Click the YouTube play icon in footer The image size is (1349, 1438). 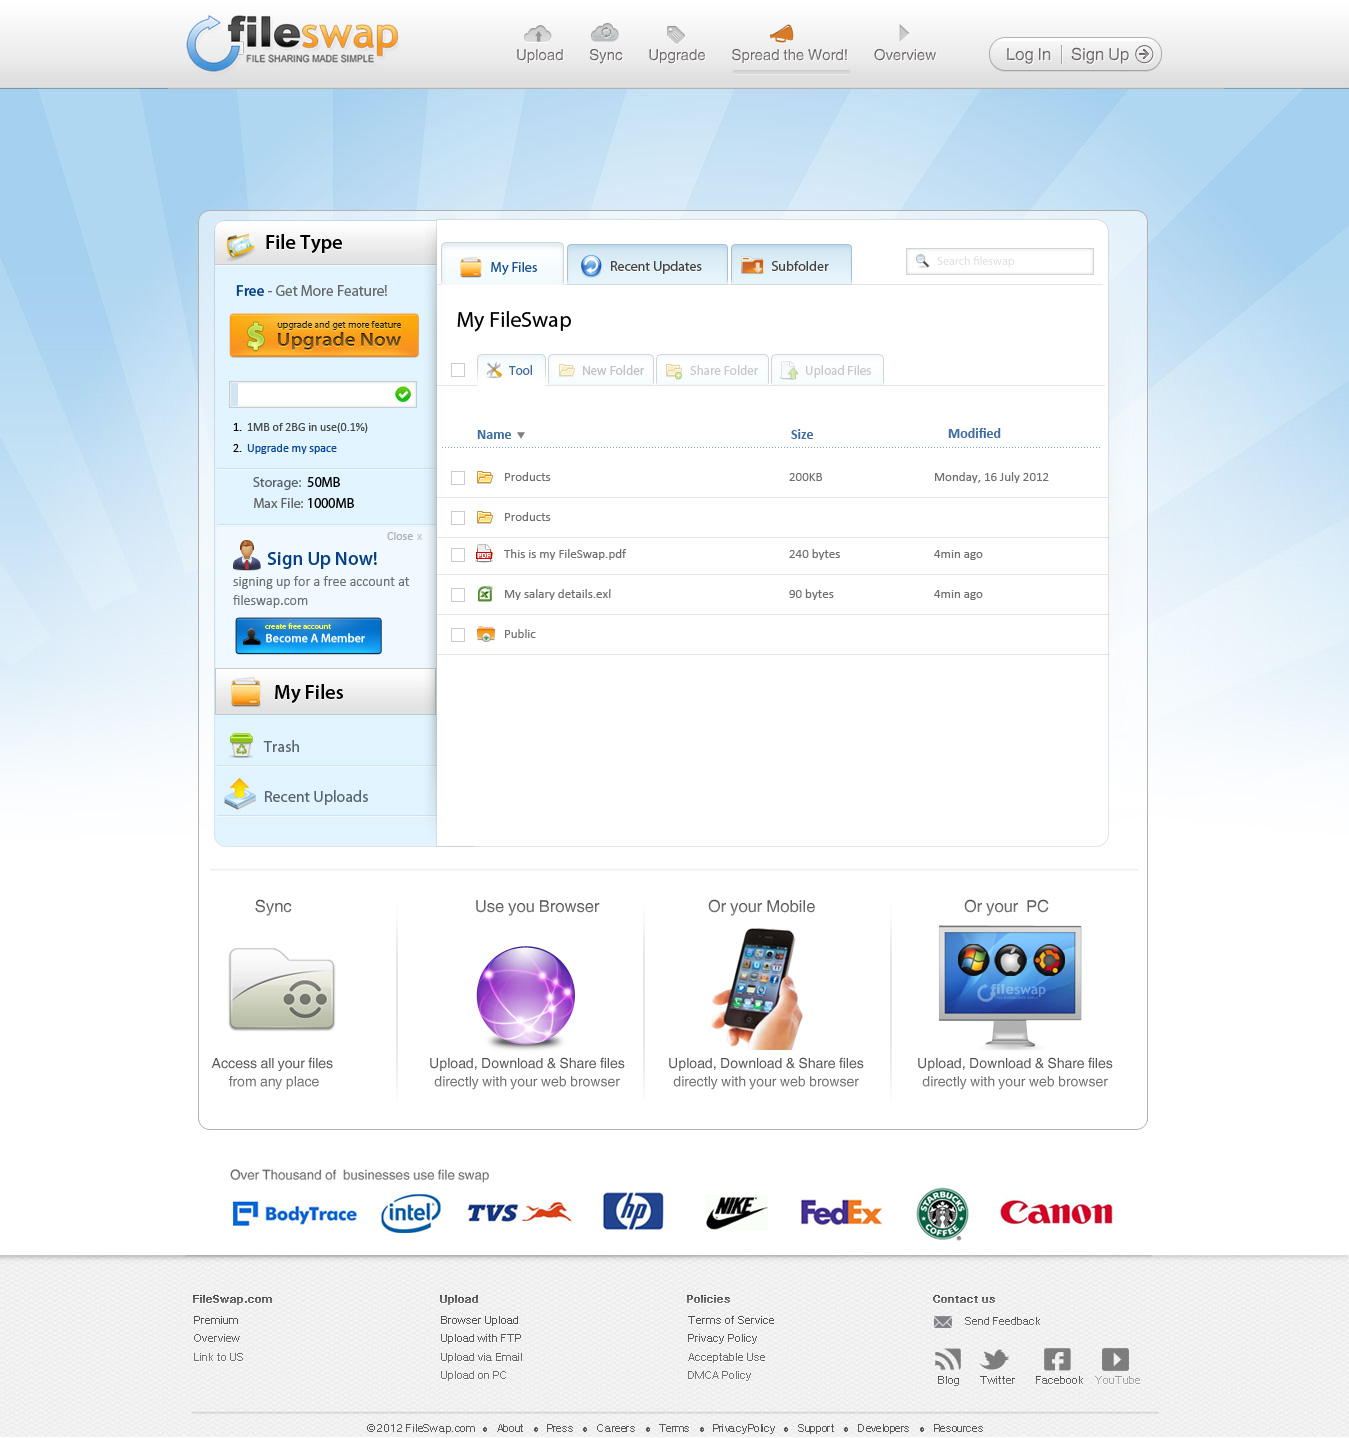1115,1359
